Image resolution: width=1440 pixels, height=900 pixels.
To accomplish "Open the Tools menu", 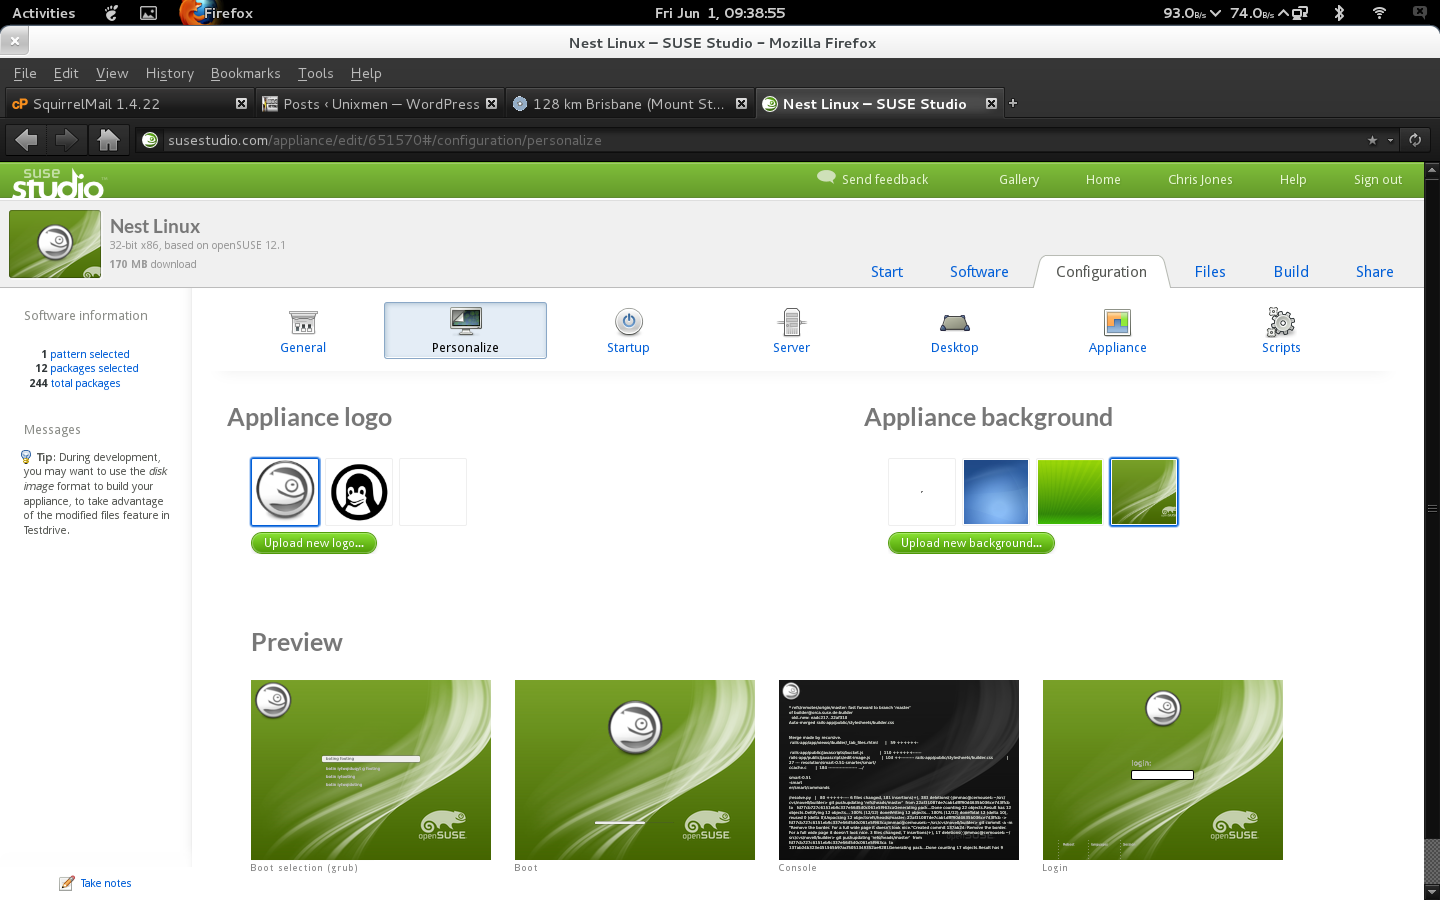I will click(x=315, y=73).
